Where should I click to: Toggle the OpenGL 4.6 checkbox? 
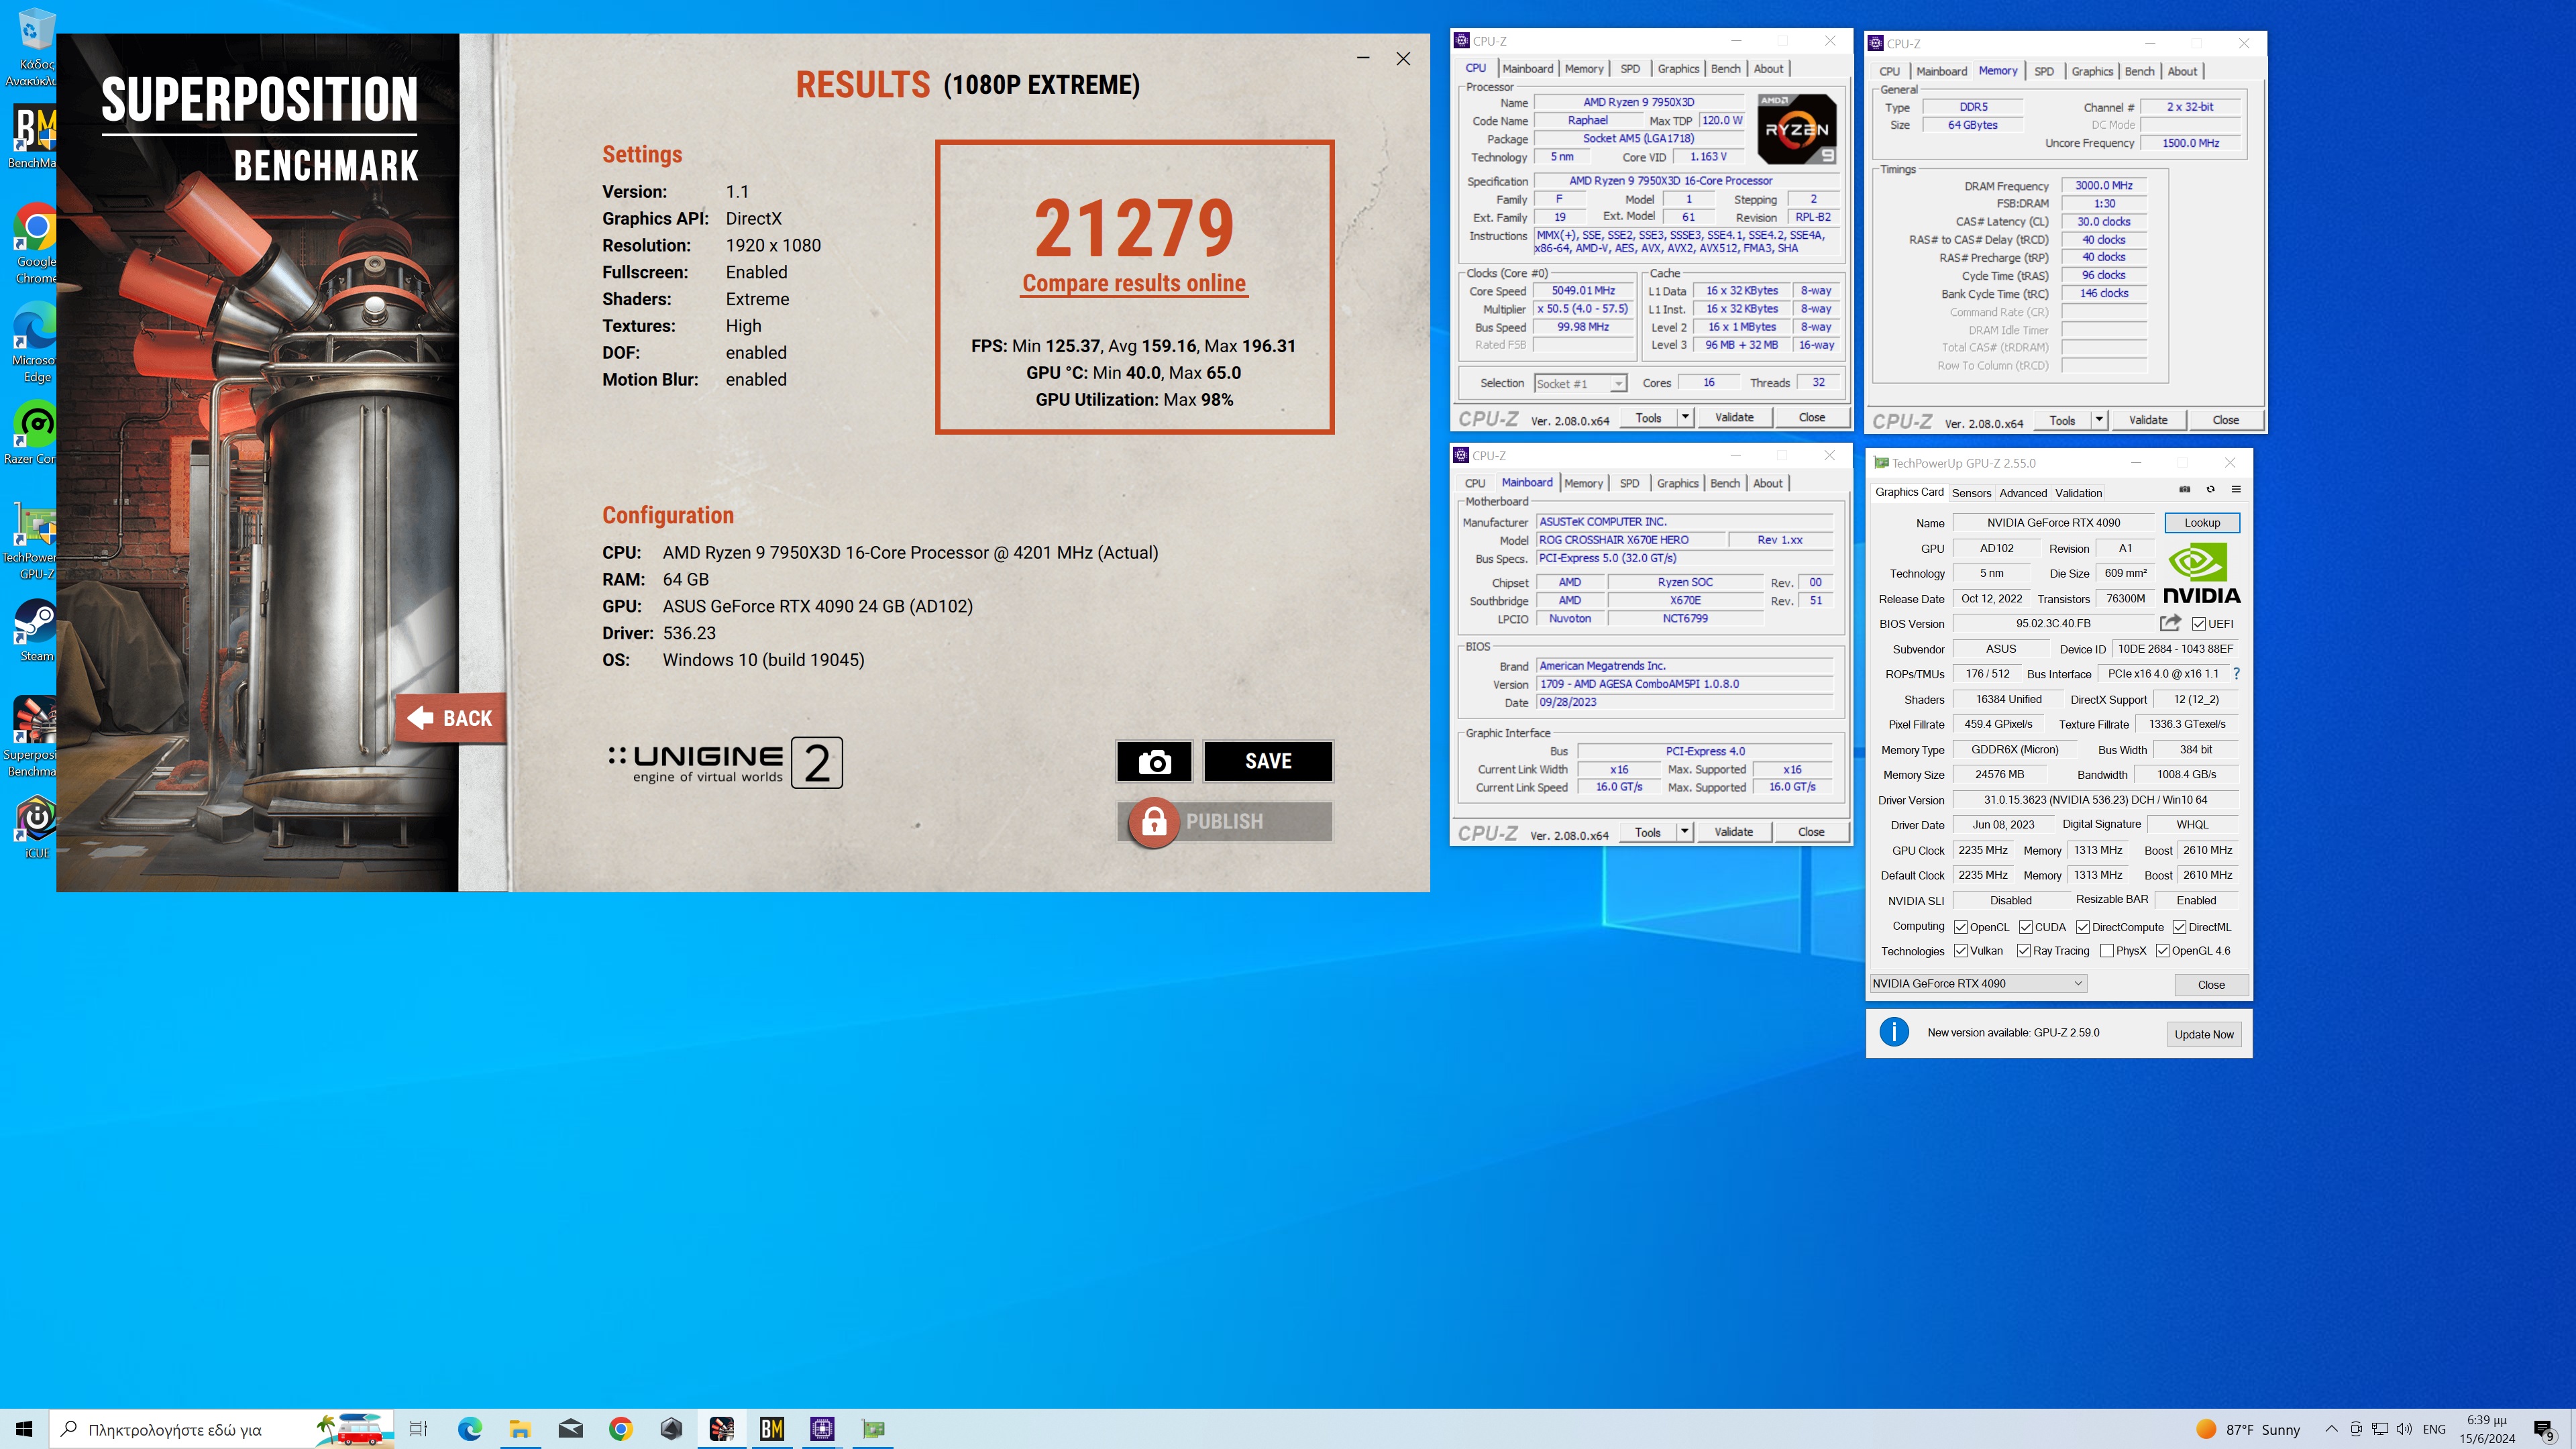[x=2162, y=951]
